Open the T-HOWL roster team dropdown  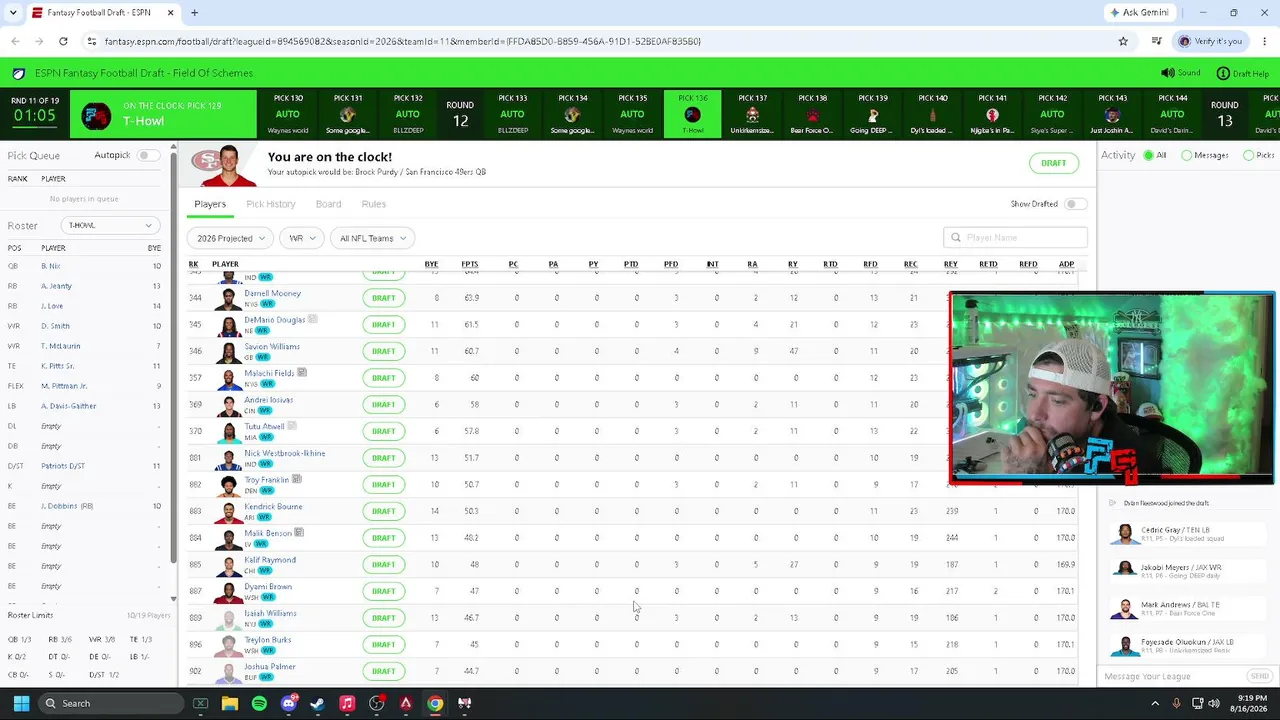click(110, 225)
